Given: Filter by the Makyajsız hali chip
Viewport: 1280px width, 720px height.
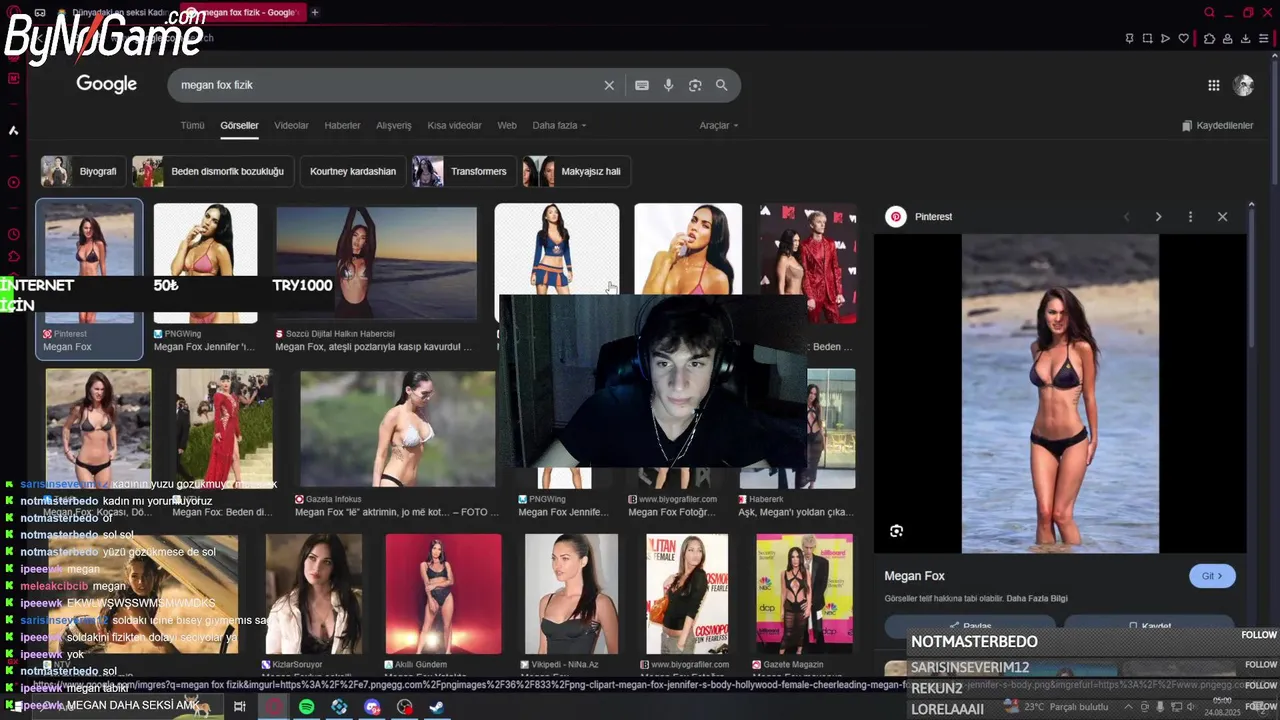Looking at the screenshot, I should (x=576, y=171).
